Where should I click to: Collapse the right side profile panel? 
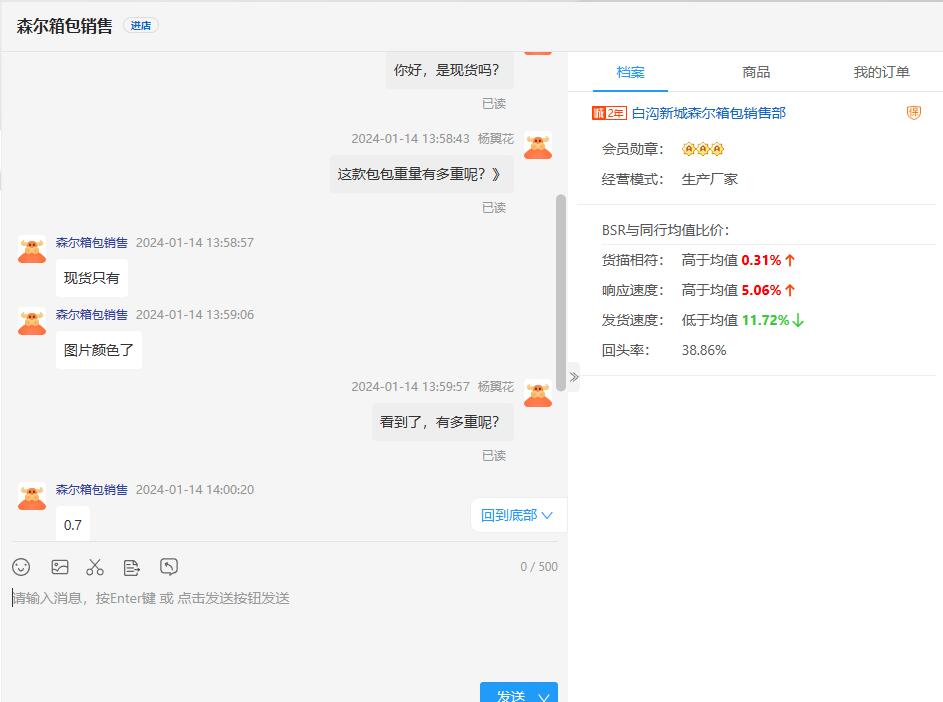coord(574,377)
